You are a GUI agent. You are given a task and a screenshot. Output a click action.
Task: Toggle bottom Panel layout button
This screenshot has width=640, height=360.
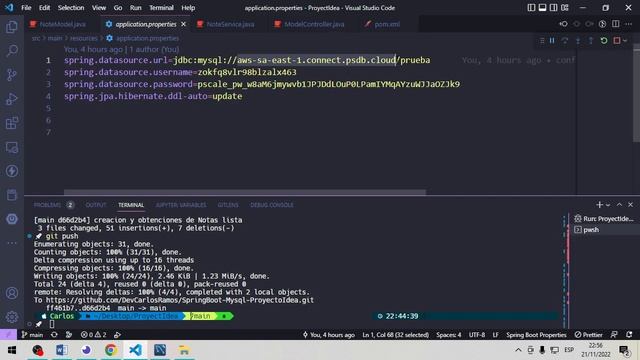[x=542, y=8]
